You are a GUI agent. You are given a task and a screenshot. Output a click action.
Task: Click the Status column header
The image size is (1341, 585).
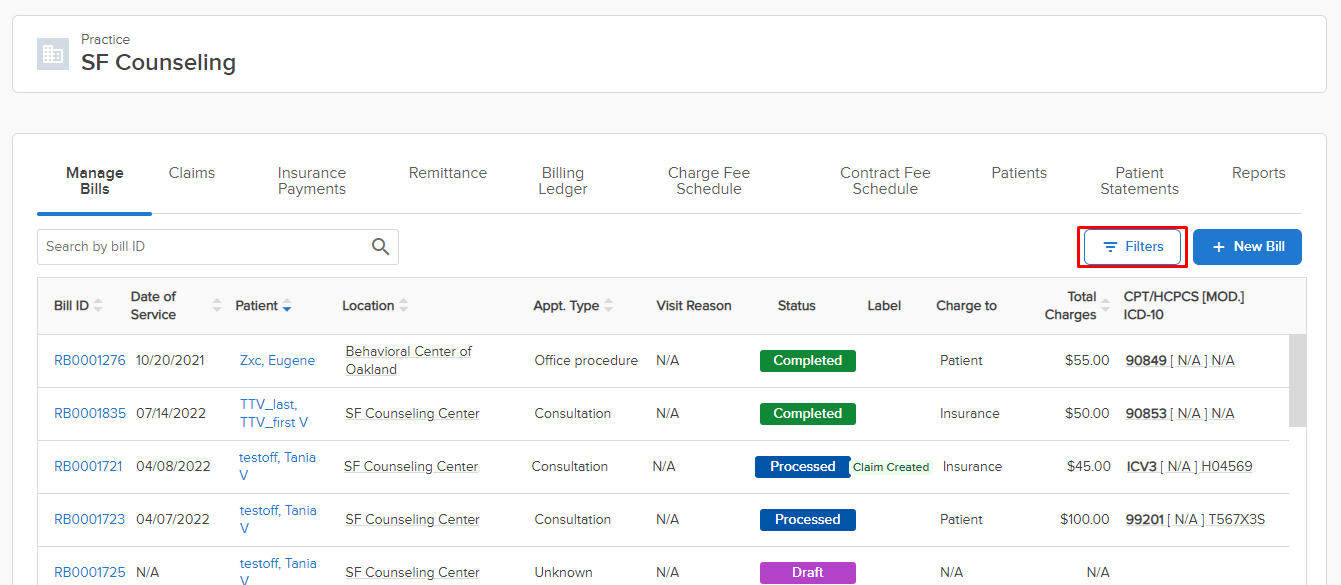[x=797, y=306]
